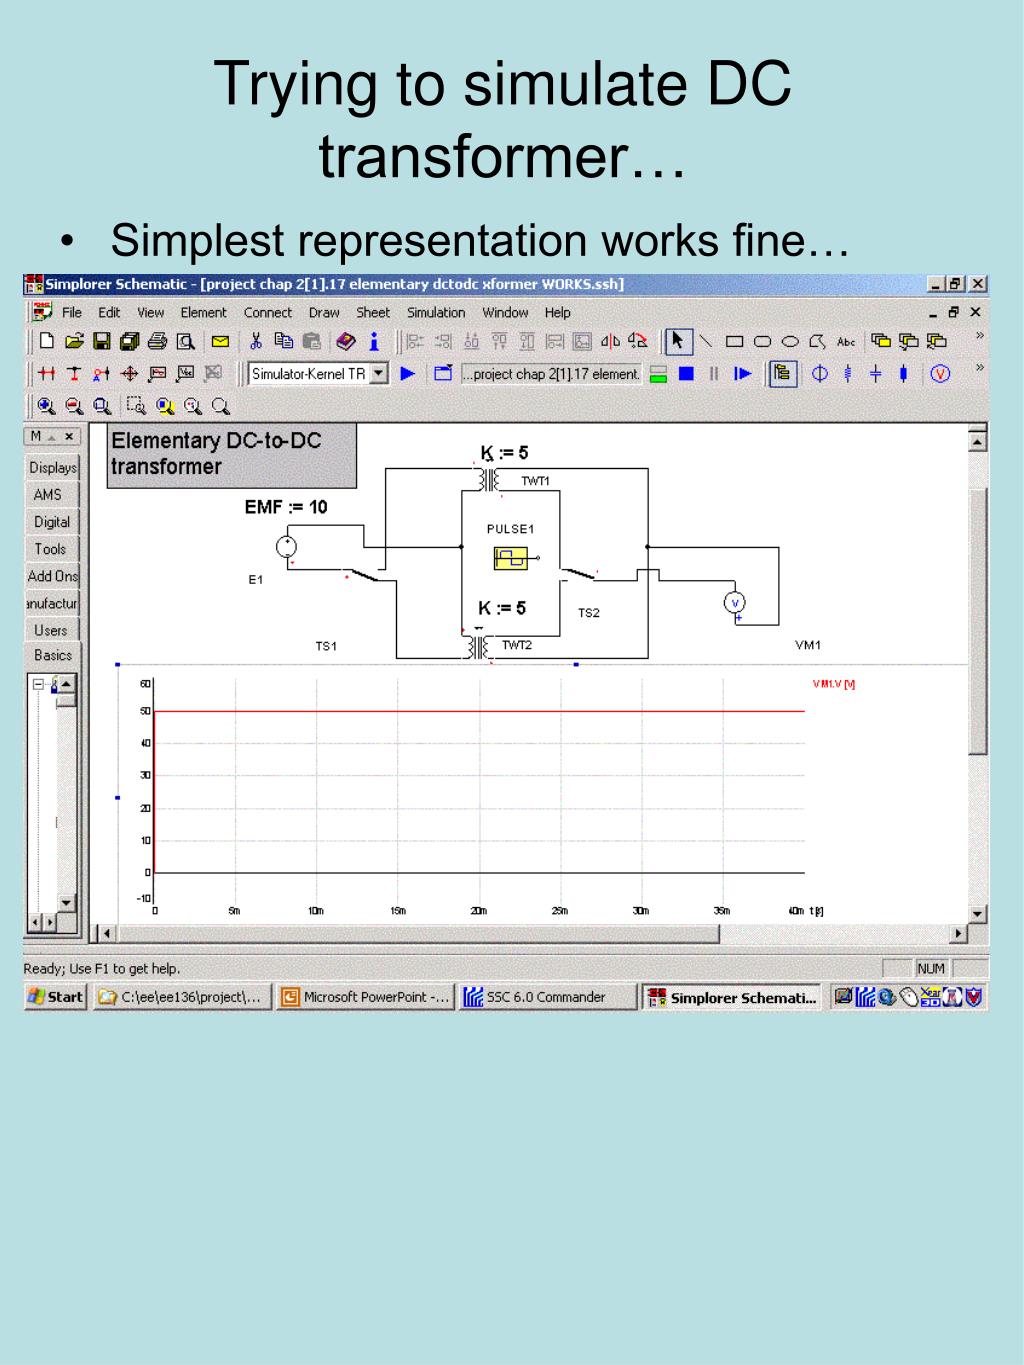
Task: Stop simulation with the blue square
Action: (686, 374)
